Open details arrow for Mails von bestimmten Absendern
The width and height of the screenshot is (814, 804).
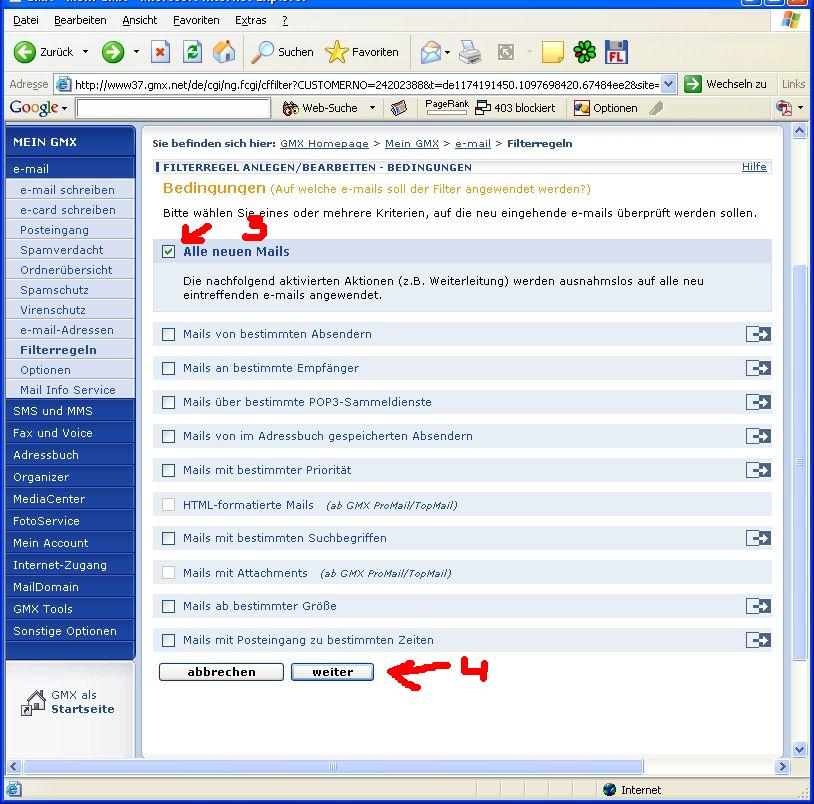point(758,334)
